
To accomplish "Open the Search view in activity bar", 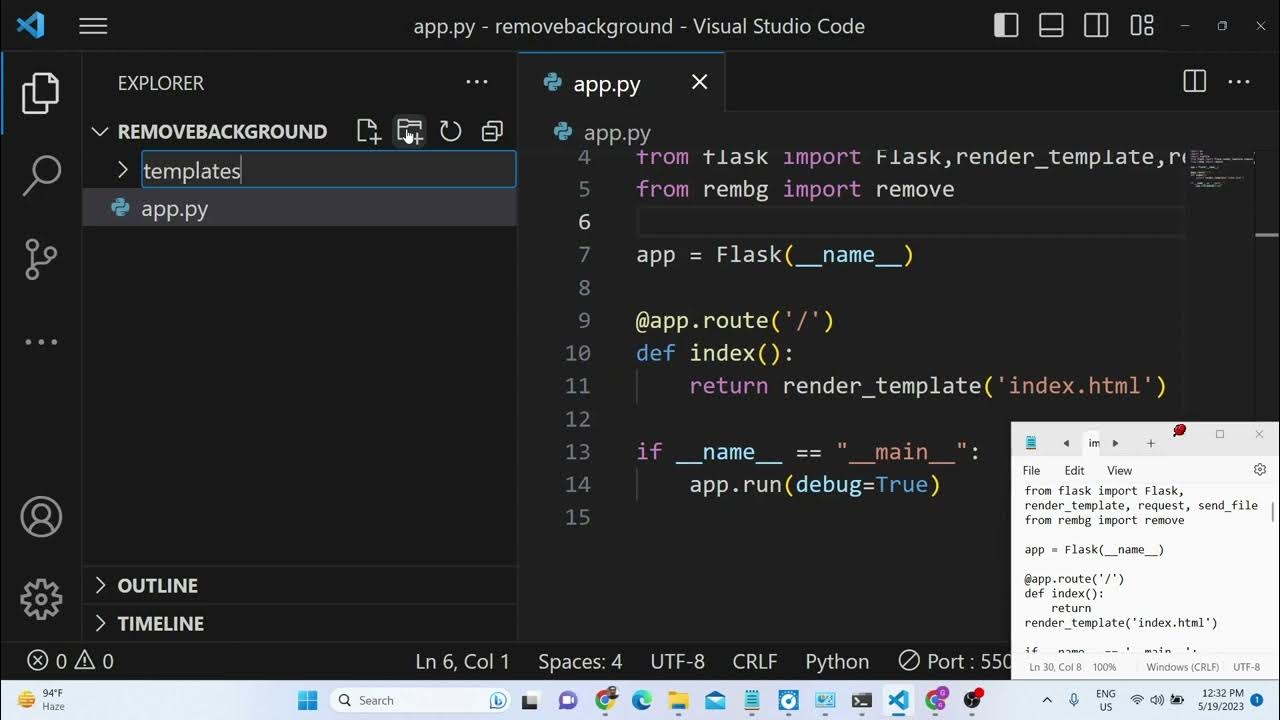I will [41, 175].
